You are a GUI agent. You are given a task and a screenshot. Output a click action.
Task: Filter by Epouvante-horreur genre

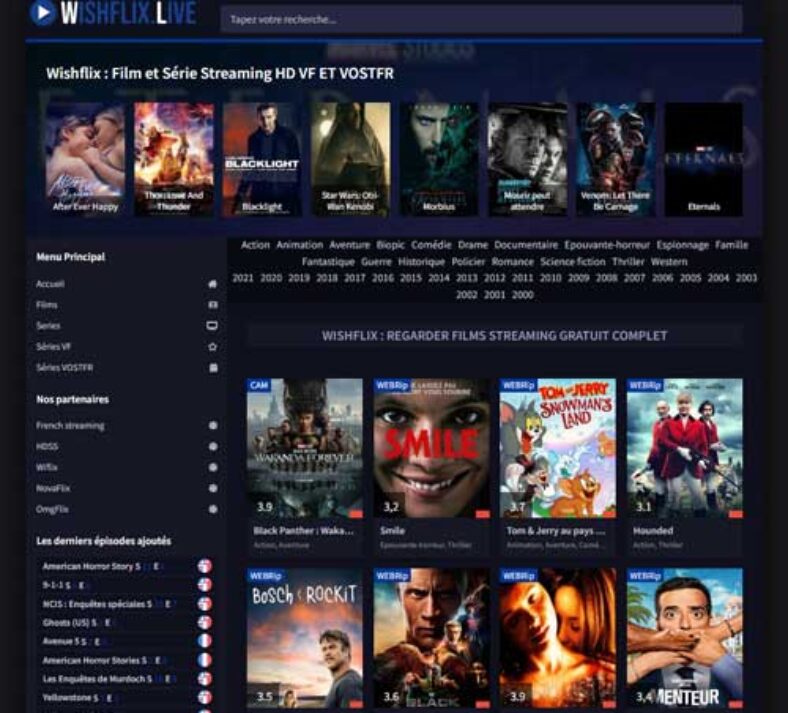[x=607, y=245]
